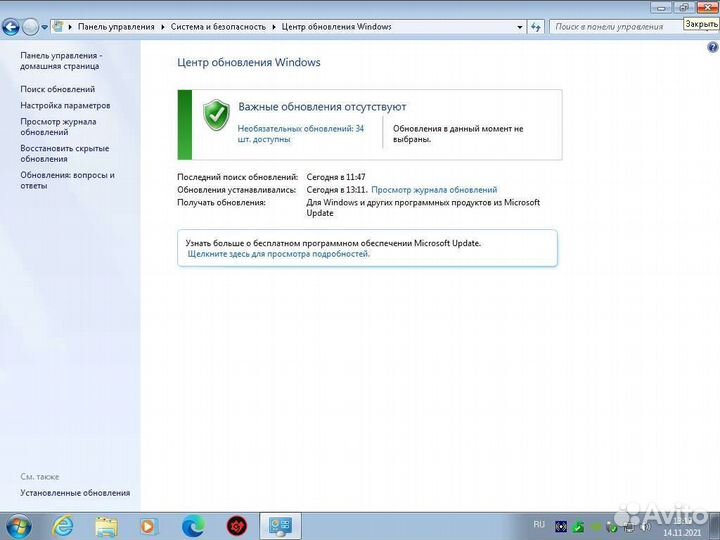The height and width of the screenshot is (540, 720).
Task: Launch Internet Explorer from the taskbar
Action: pos(63,525)
